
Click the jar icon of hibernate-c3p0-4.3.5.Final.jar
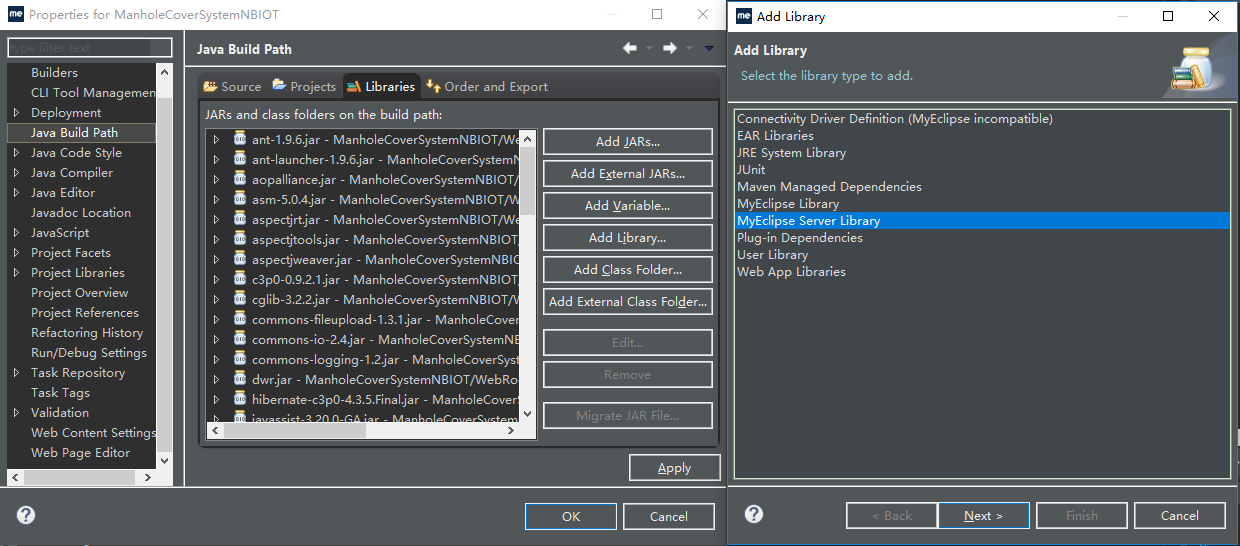240,399
